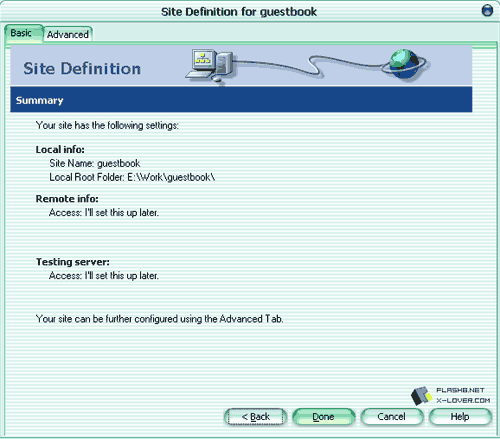Switch to the Advanced tab

(68, 34)
